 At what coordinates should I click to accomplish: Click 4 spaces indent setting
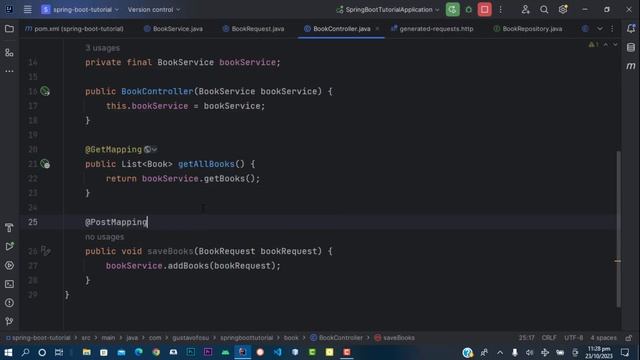click(603, 338)
